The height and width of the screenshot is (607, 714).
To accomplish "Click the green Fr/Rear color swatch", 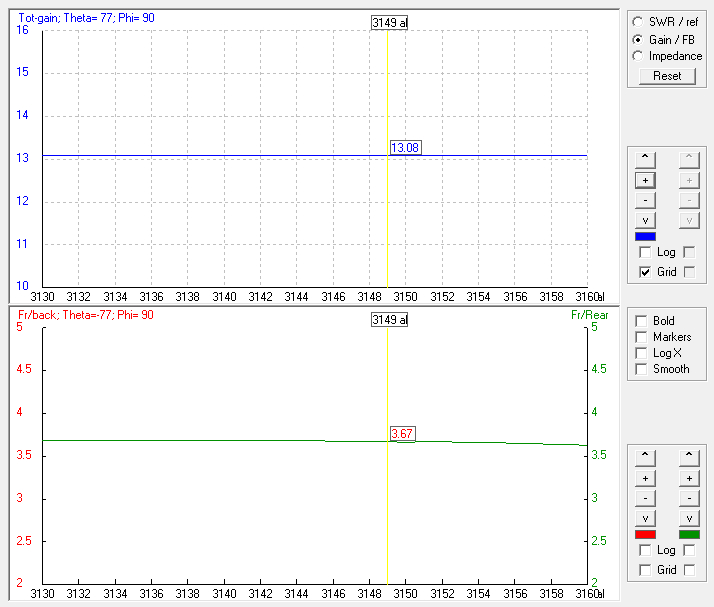I will pos(689,535).
